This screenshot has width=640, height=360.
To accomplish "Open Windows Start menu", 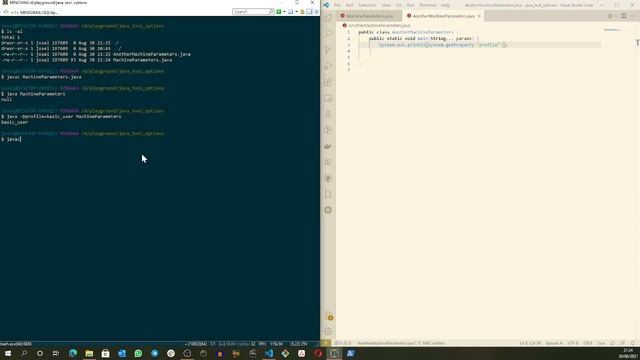I will [x=8, y=353].
